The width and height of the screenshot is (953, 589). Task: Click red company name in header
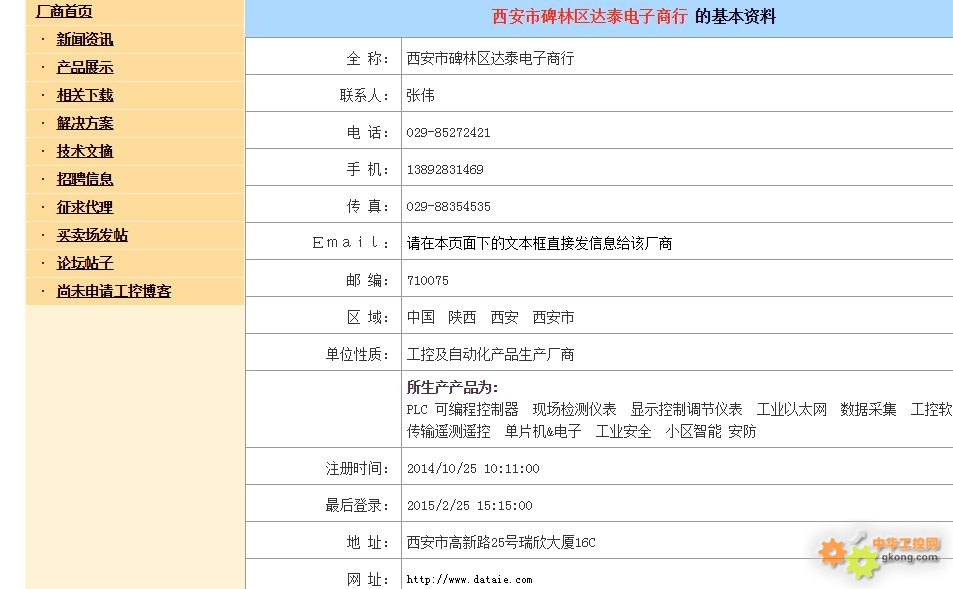point(590,16)
